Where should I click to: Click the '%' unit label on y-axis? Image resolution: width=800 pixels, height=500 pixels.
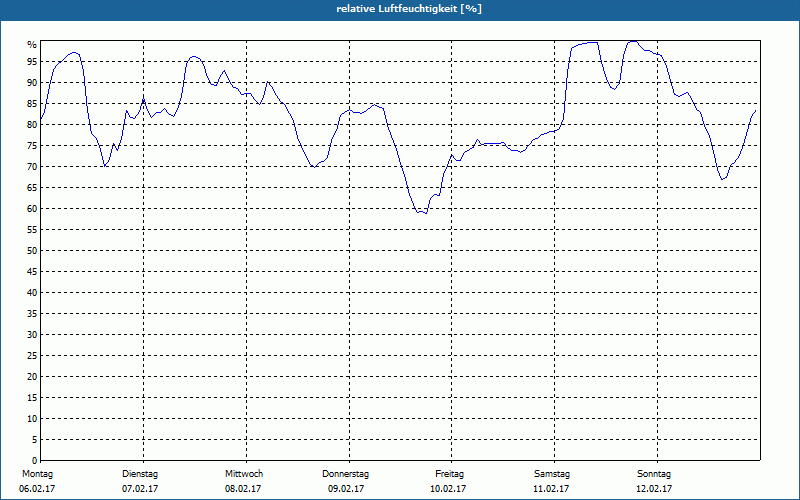[x=32, y=45]
